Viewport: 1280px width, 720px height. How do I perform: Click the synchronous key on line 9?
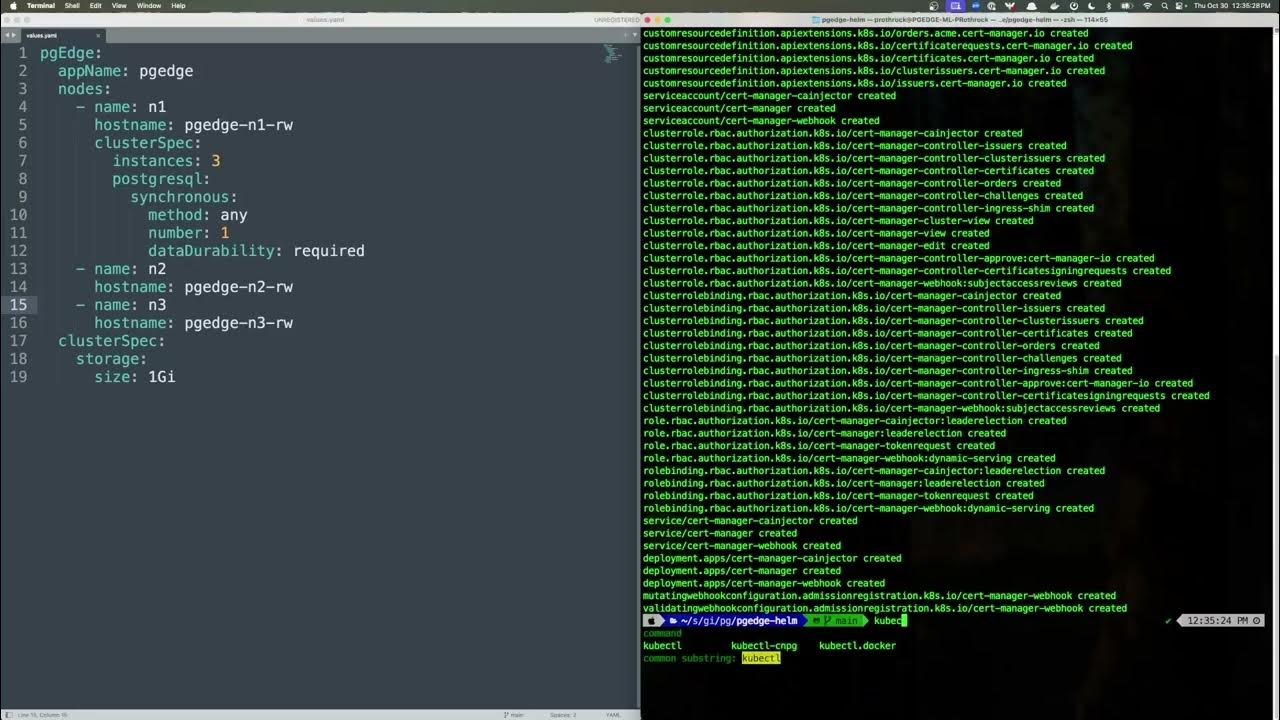click(180, 197)
